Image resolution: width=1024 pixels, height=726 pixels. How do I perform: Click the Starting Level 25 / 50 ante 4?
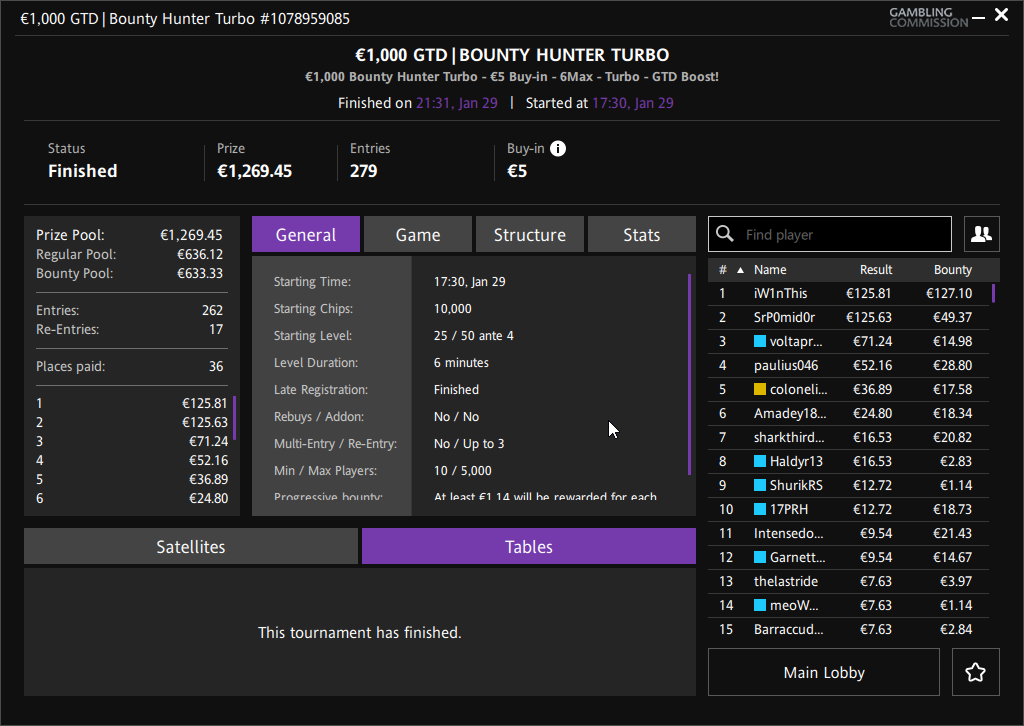pos(473,336)
